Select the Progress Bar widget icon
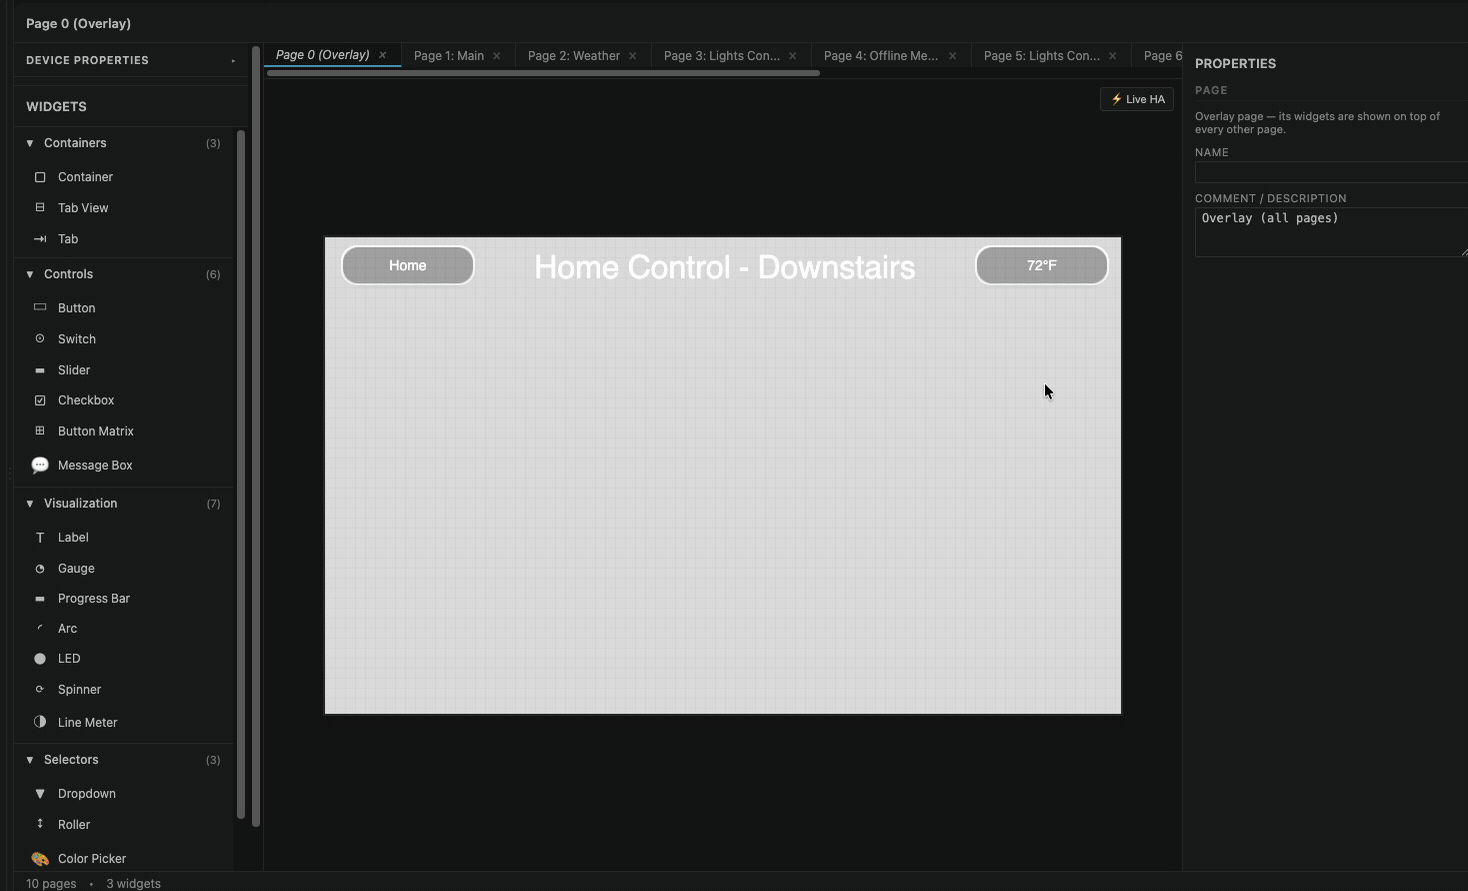Viewport: 1468px width, 891px height. tap(40, 598)
